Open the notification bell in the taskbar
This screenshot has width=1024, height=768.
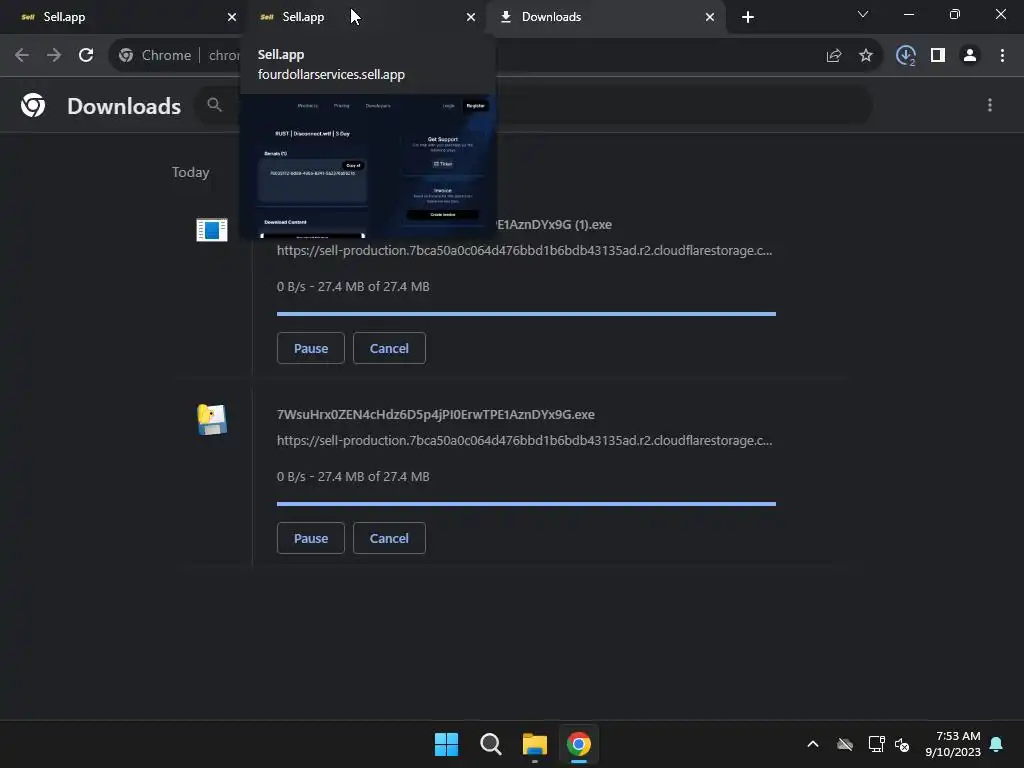(996, 744)
